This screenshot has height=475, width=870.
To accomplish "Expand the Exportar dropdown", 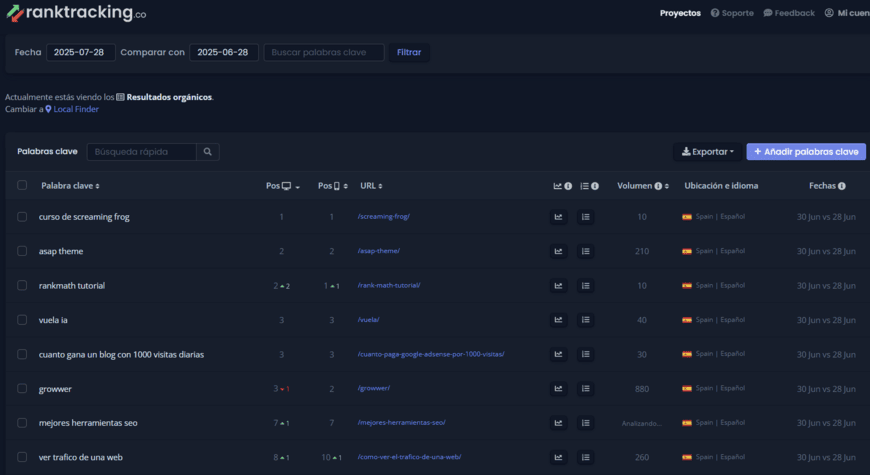I will (708, 152).
